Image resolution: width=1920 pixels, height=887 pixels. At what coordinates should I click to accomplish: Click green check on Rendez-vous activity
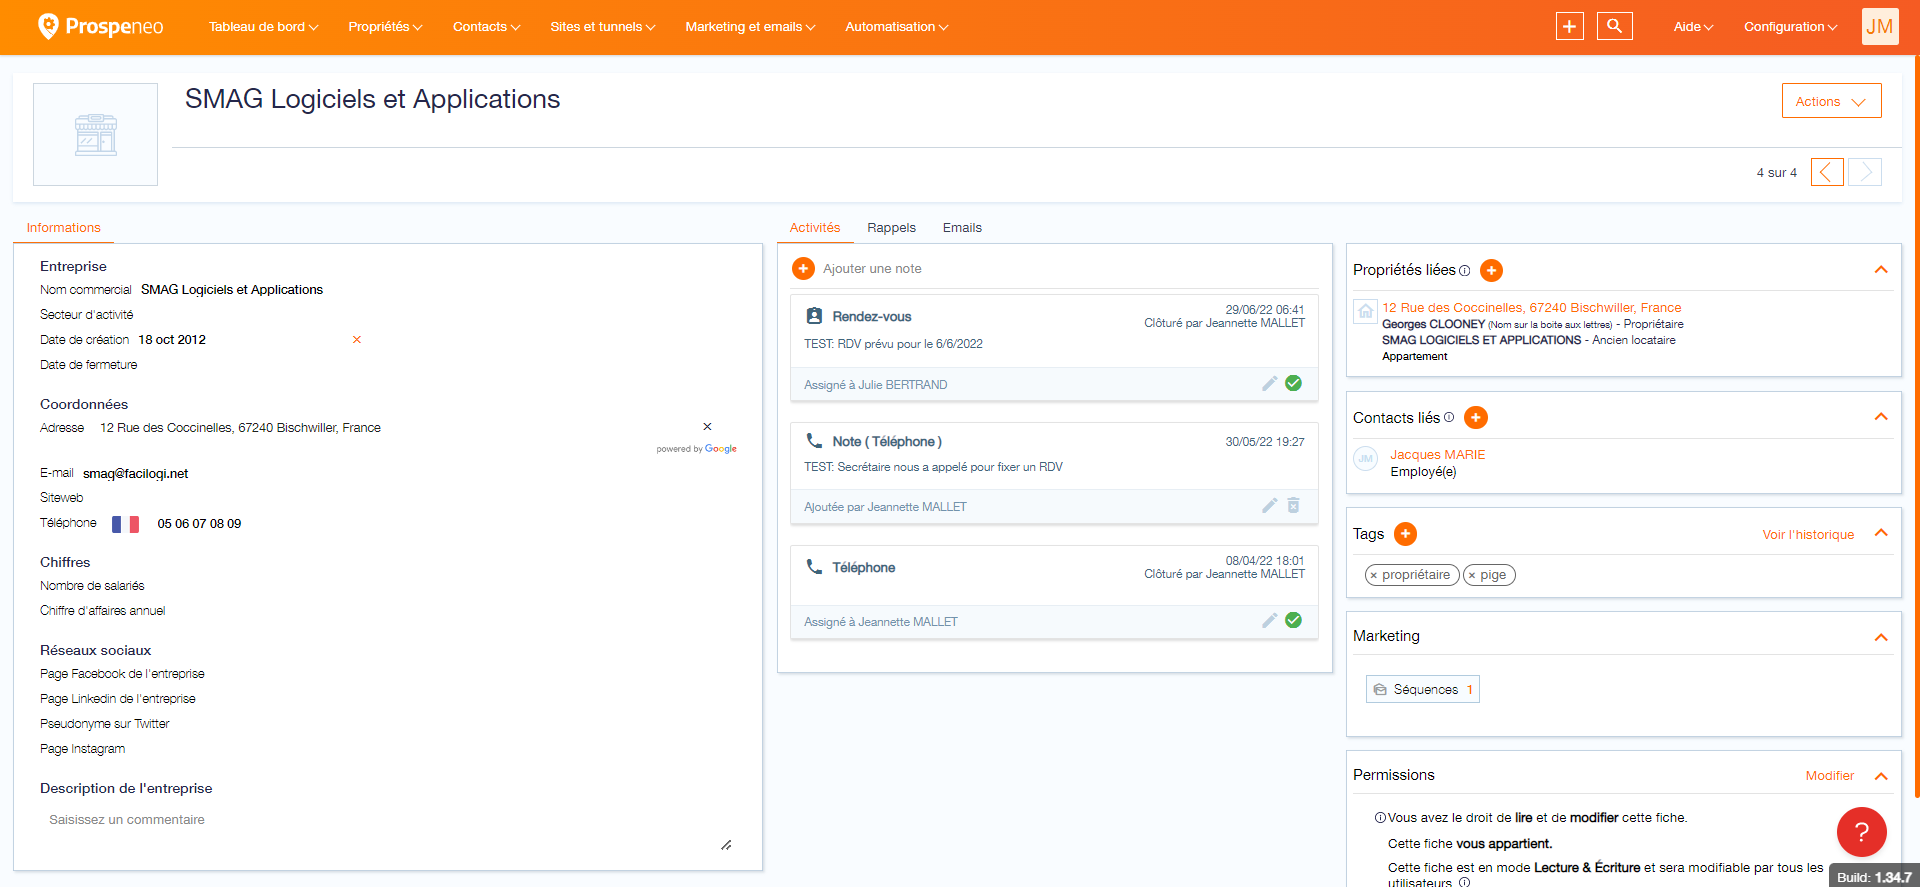pos(1293,383)
